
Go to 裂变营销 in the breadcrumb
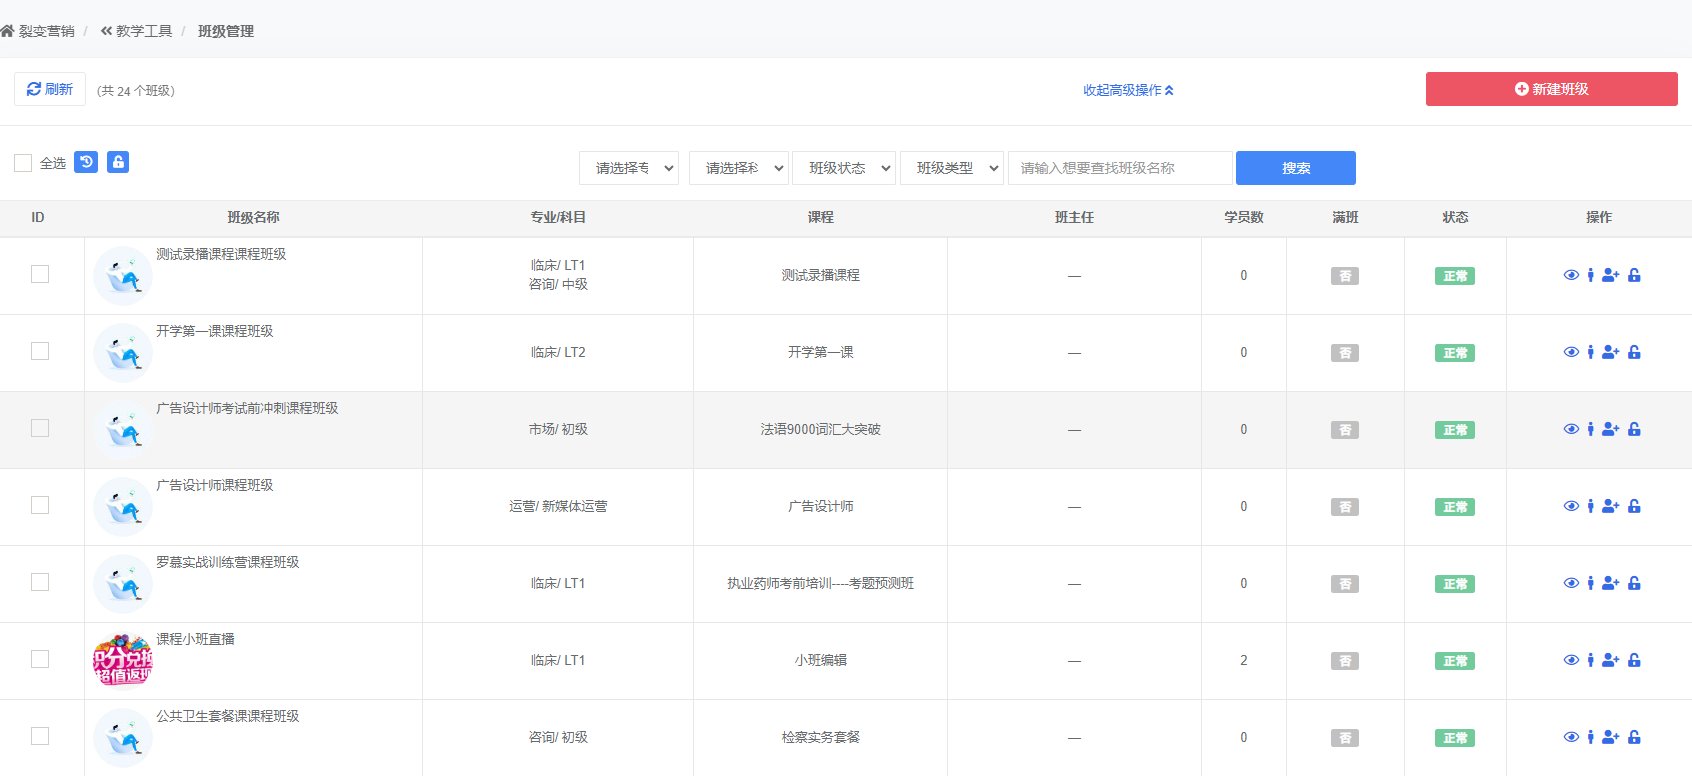pyautogui.click(x=46, y=31)
